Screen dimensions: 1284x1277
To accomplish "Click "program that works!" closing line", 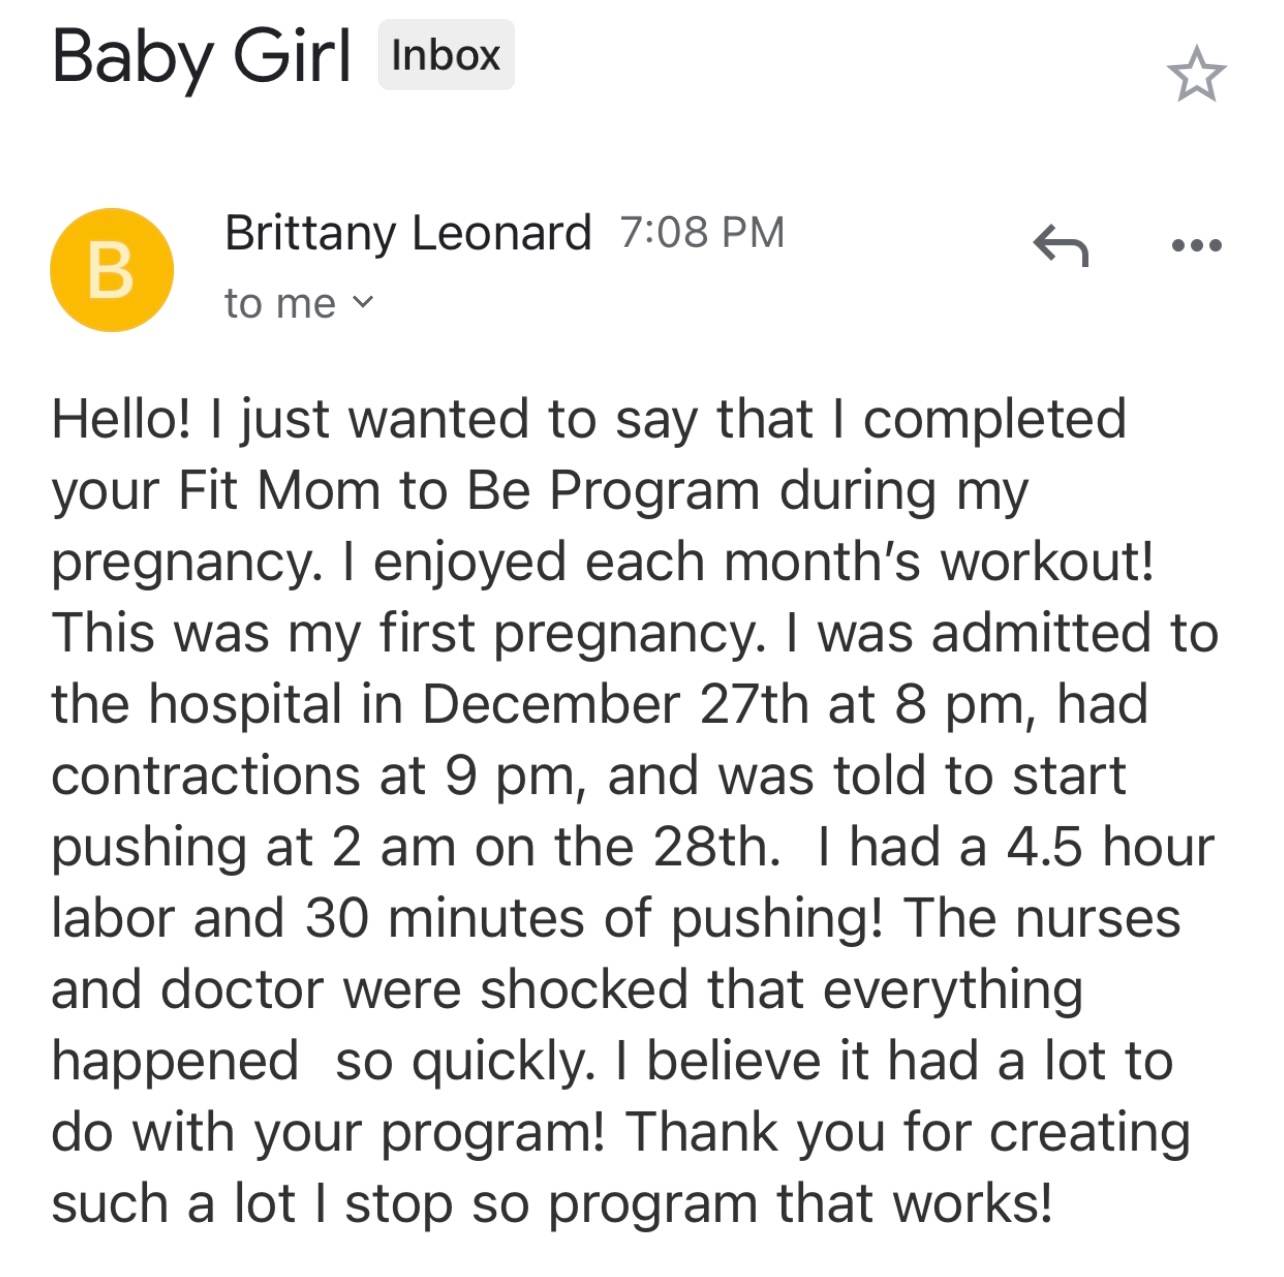I will coord(801,1204).
